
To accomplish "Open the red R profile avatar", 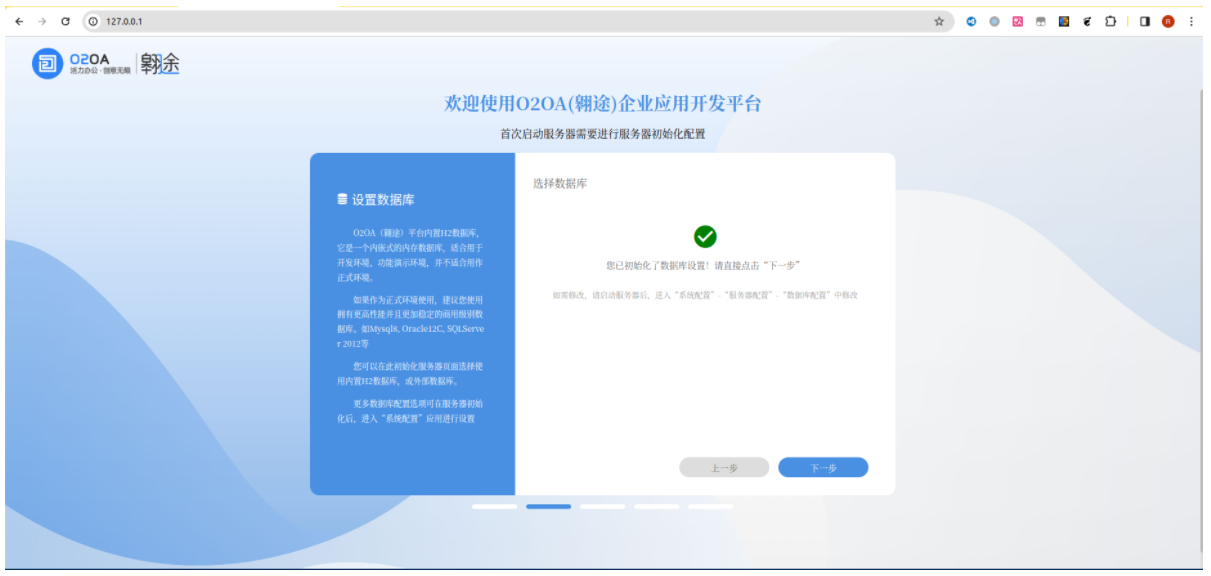I will coord(1168,21).
